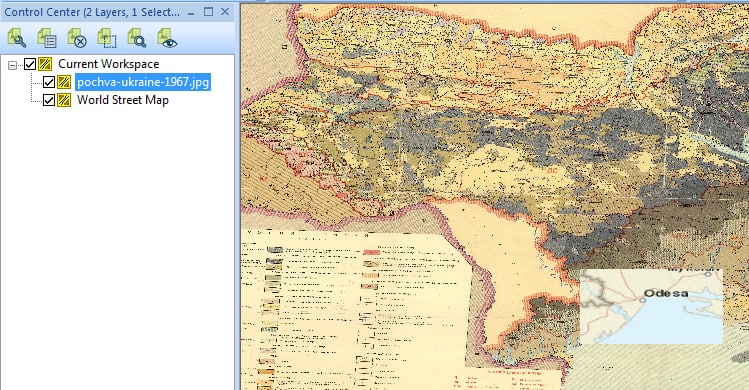Uncheck the pochva-ukraine-1967.jpg layer checkbox
Screen dimensions: 749x390
[49, 82]
